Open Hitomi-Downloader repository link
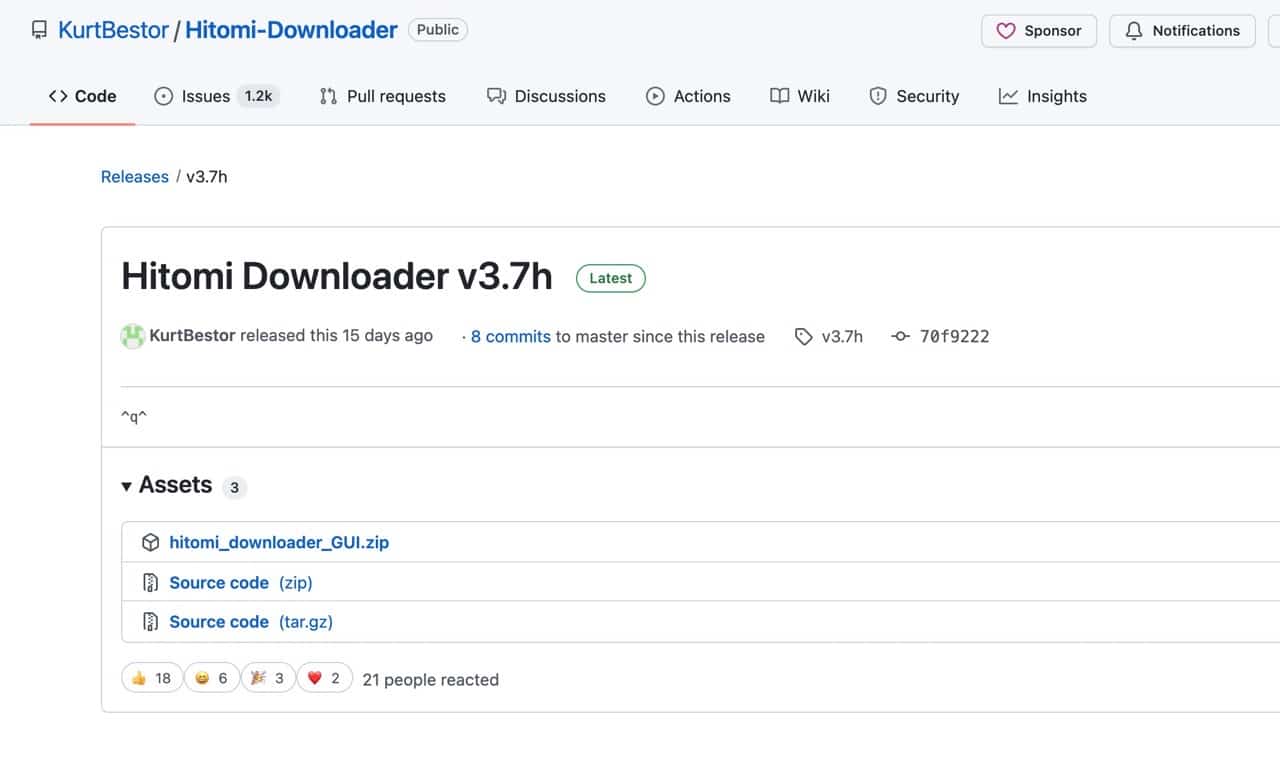Image resolution: width=1280 pixels, height=758 pixels. [x=291, y=30]
